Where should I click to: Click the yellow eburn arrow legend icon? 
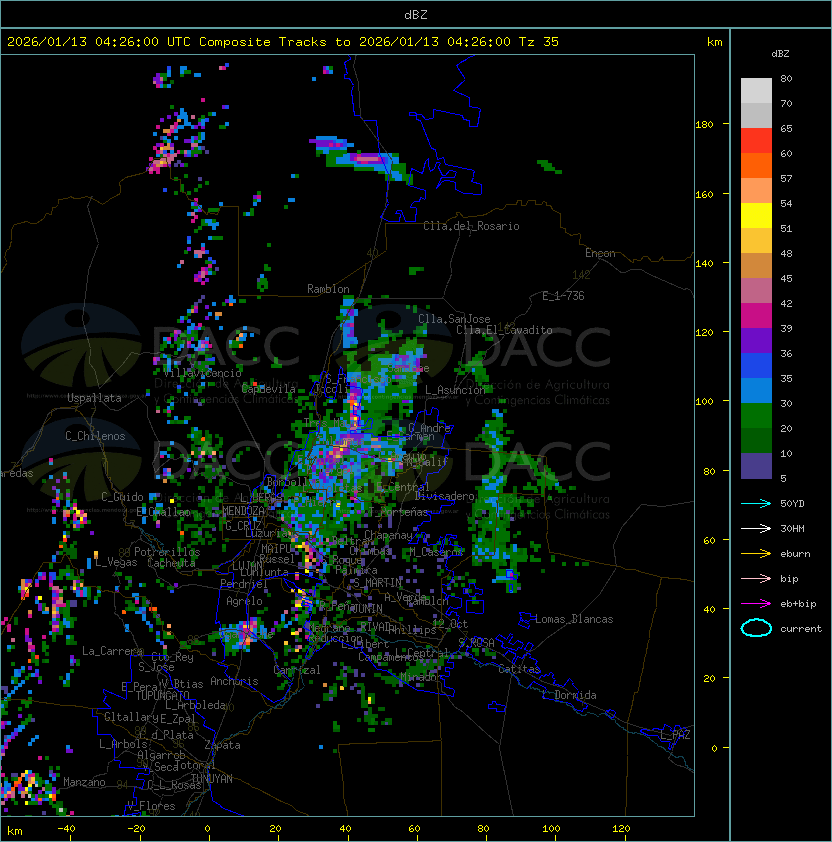(x=756, y=553)
